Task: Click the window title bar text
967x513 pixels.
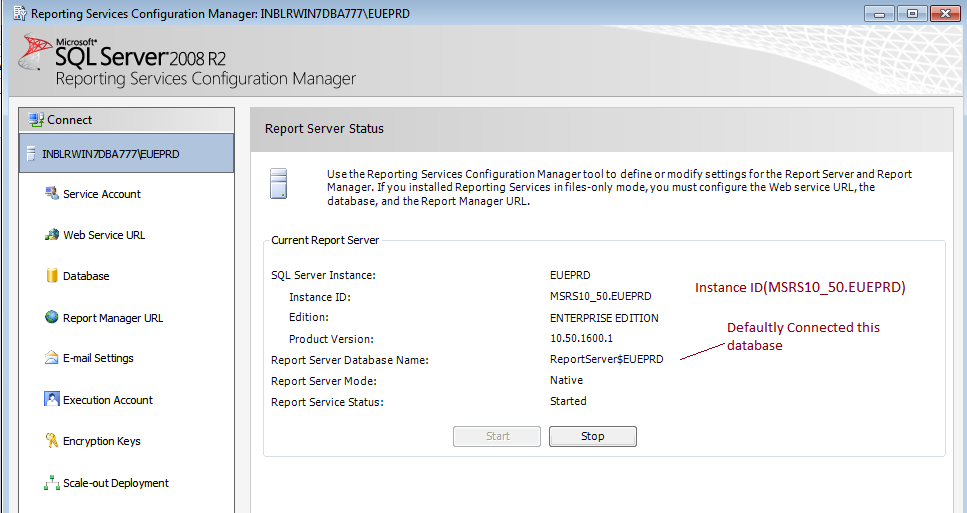Action: [220, 14]
